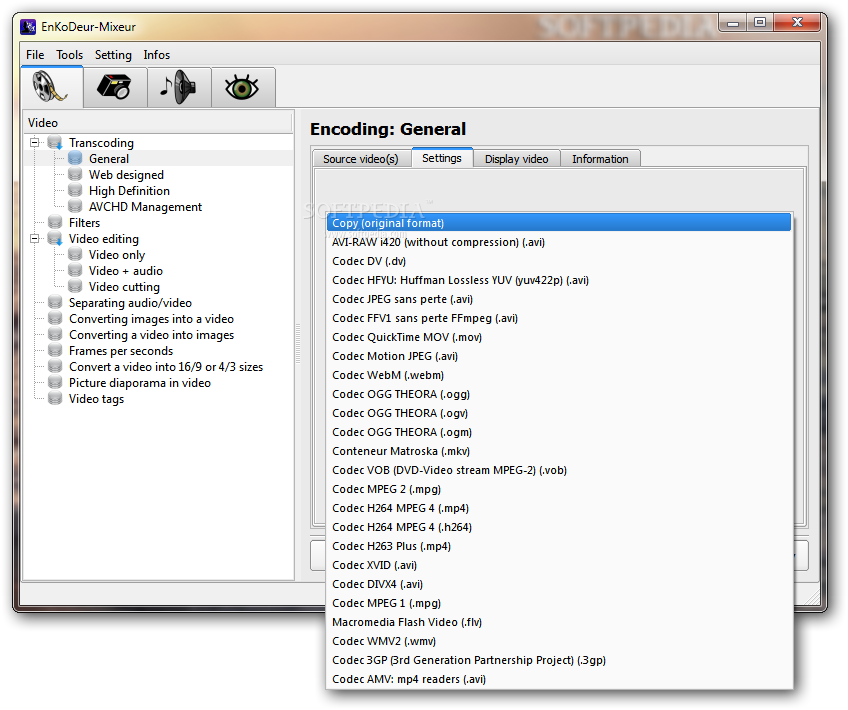
Task: Choose Codec AMV: mp4 readers (.avi)
Action: tap(559, 679)
